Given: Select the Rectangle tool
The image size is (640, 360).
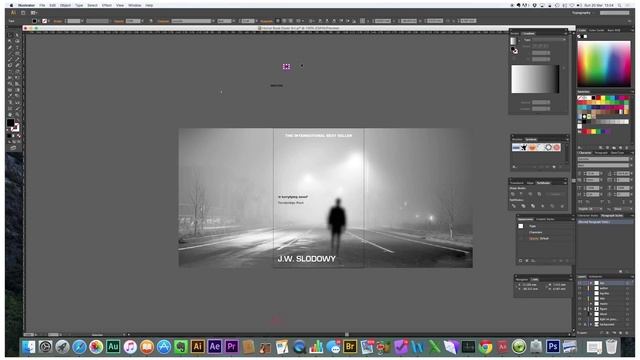Looking at the screenshot, I should pos(17,53).
